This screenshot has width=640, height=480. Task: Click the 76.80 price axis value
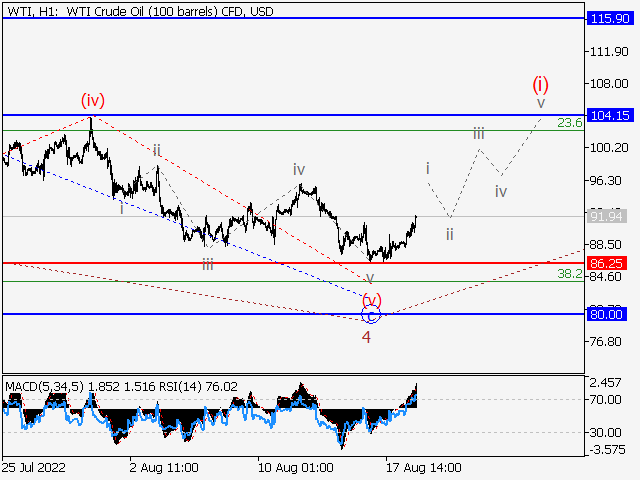pyautogui.click(x=606, y=341)
